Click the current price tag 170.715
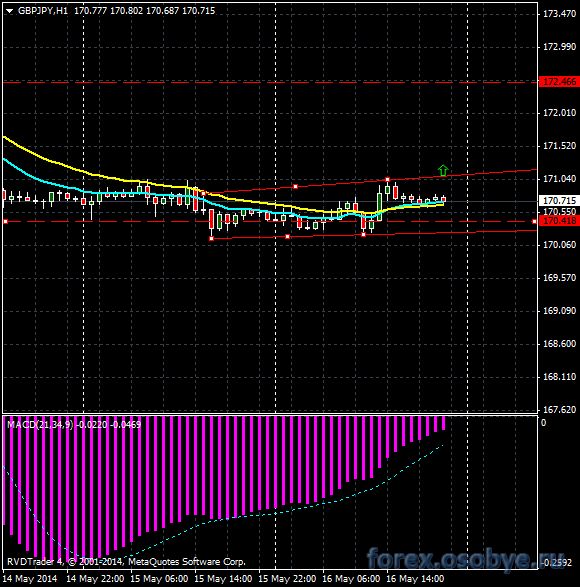 click(559, 201)
